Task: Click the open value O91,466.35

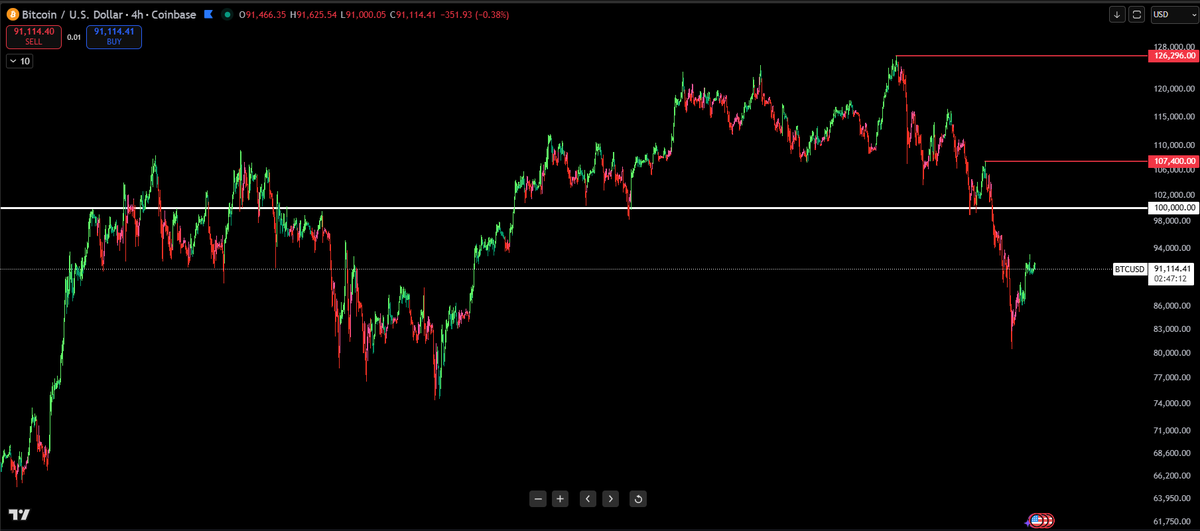Action: coord(260,15)
